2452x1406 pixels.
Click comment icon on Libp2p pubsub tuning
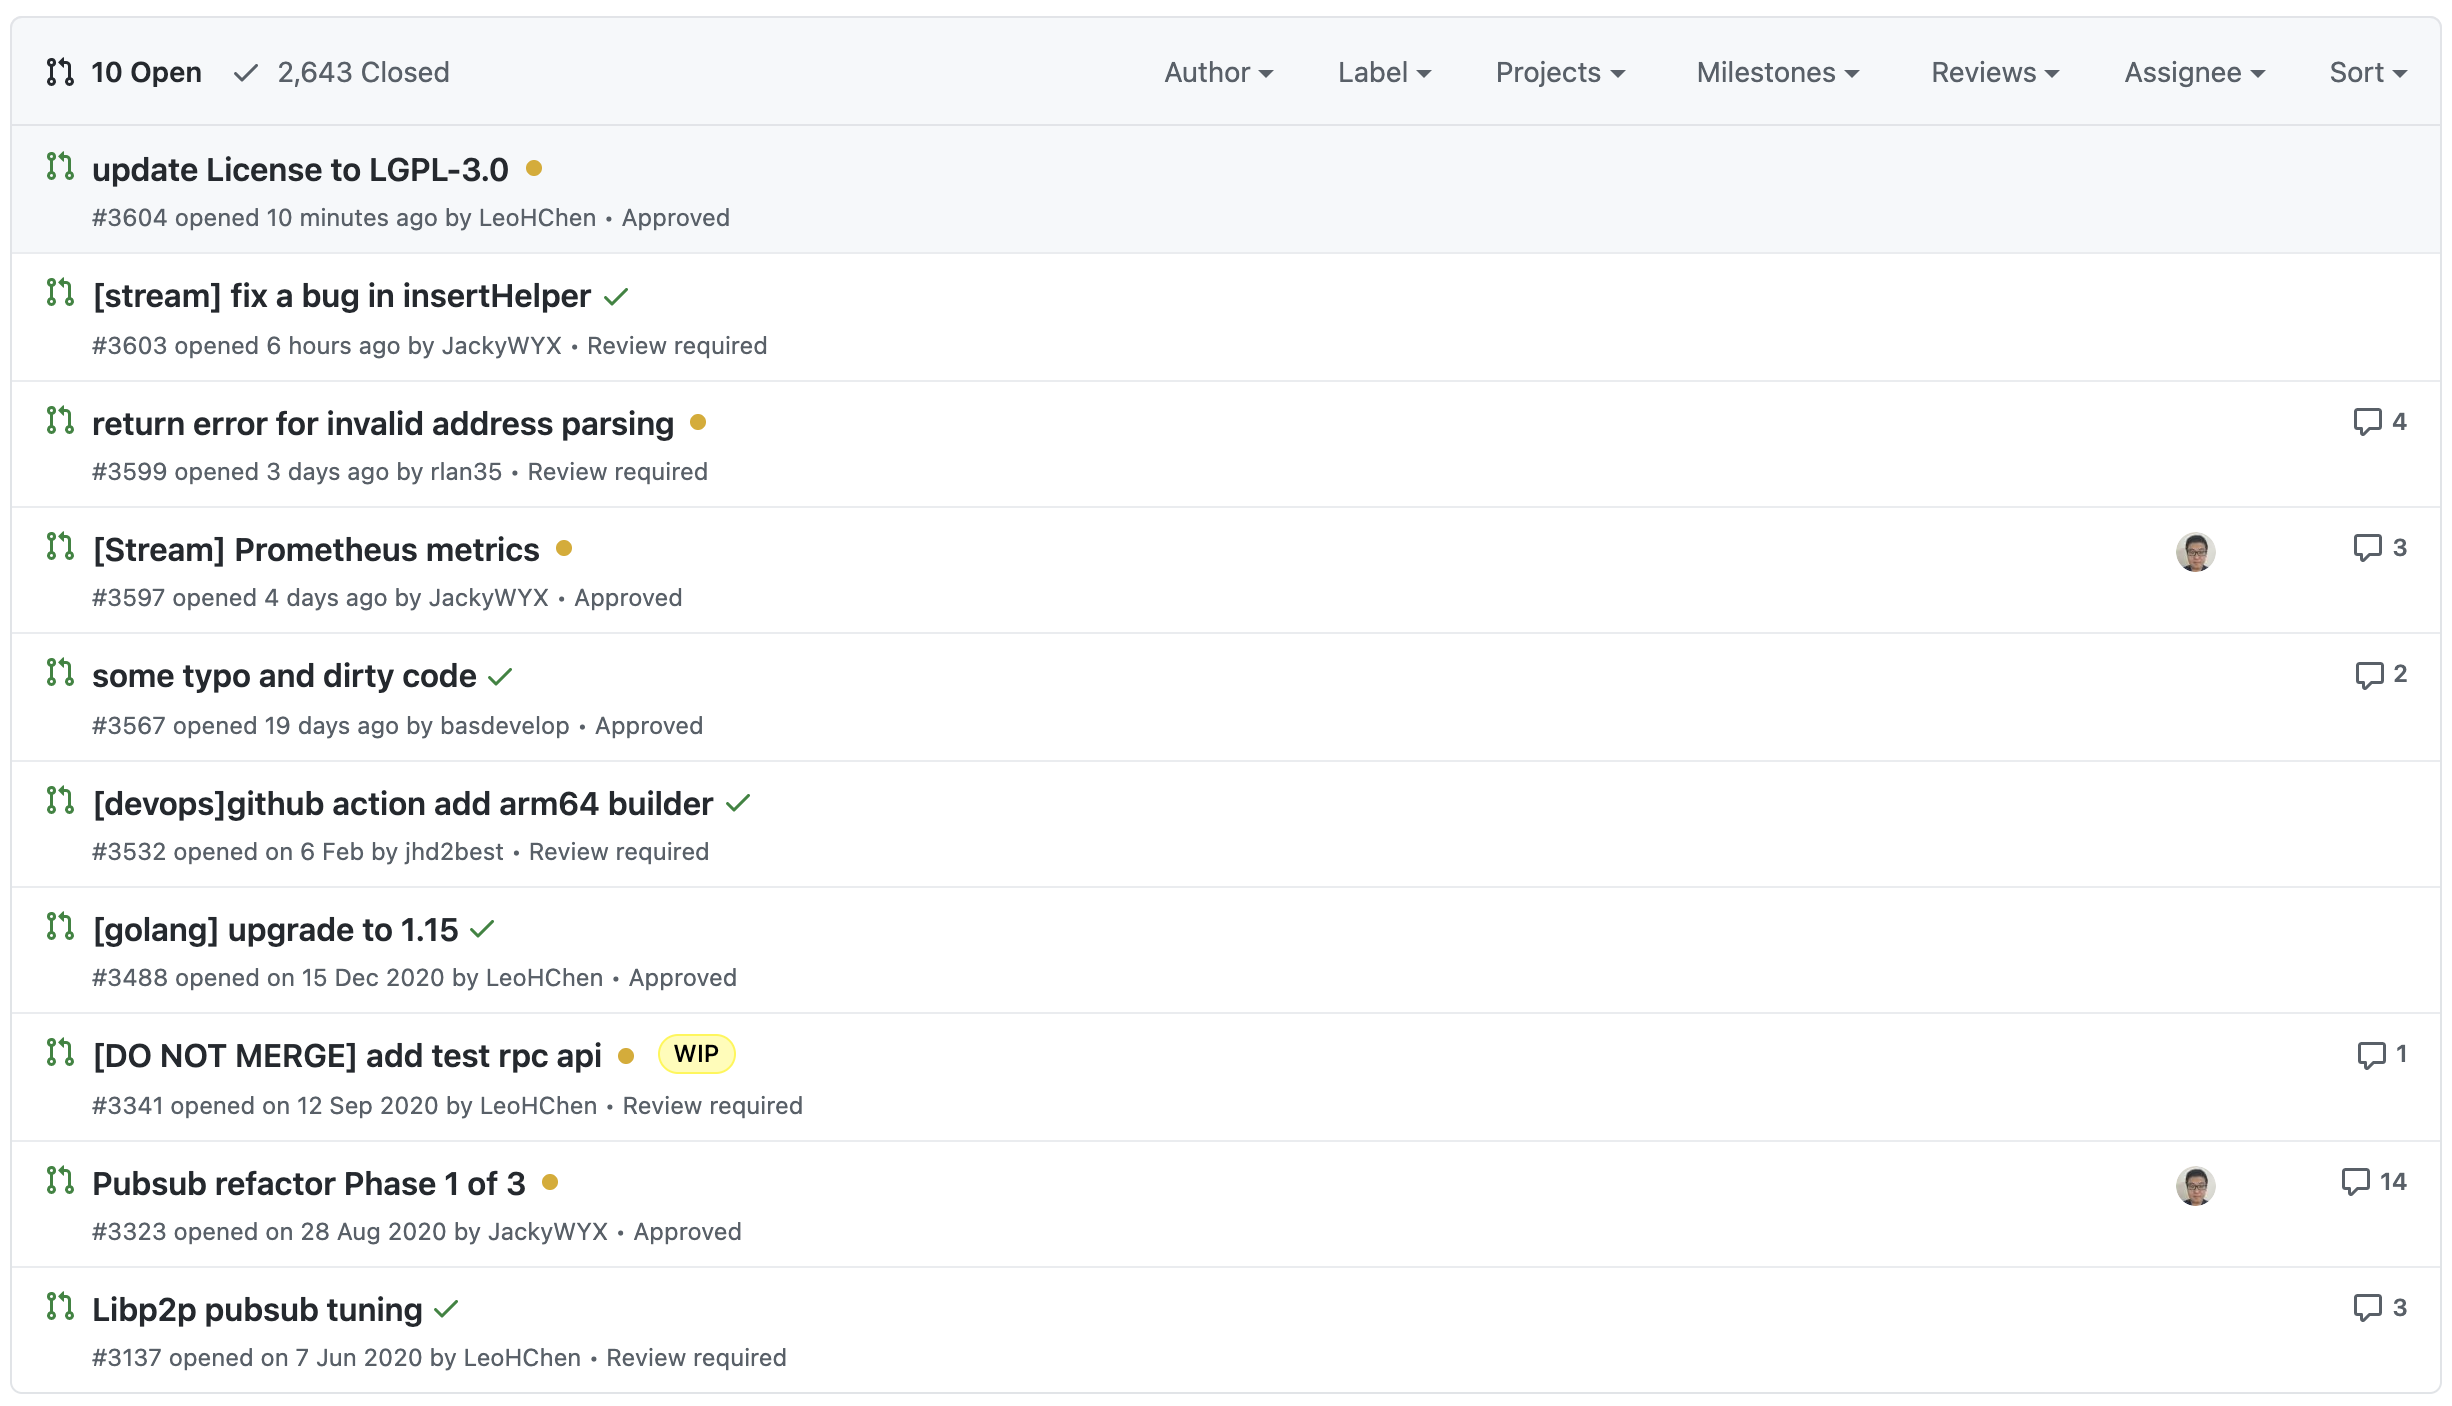2367,1308
